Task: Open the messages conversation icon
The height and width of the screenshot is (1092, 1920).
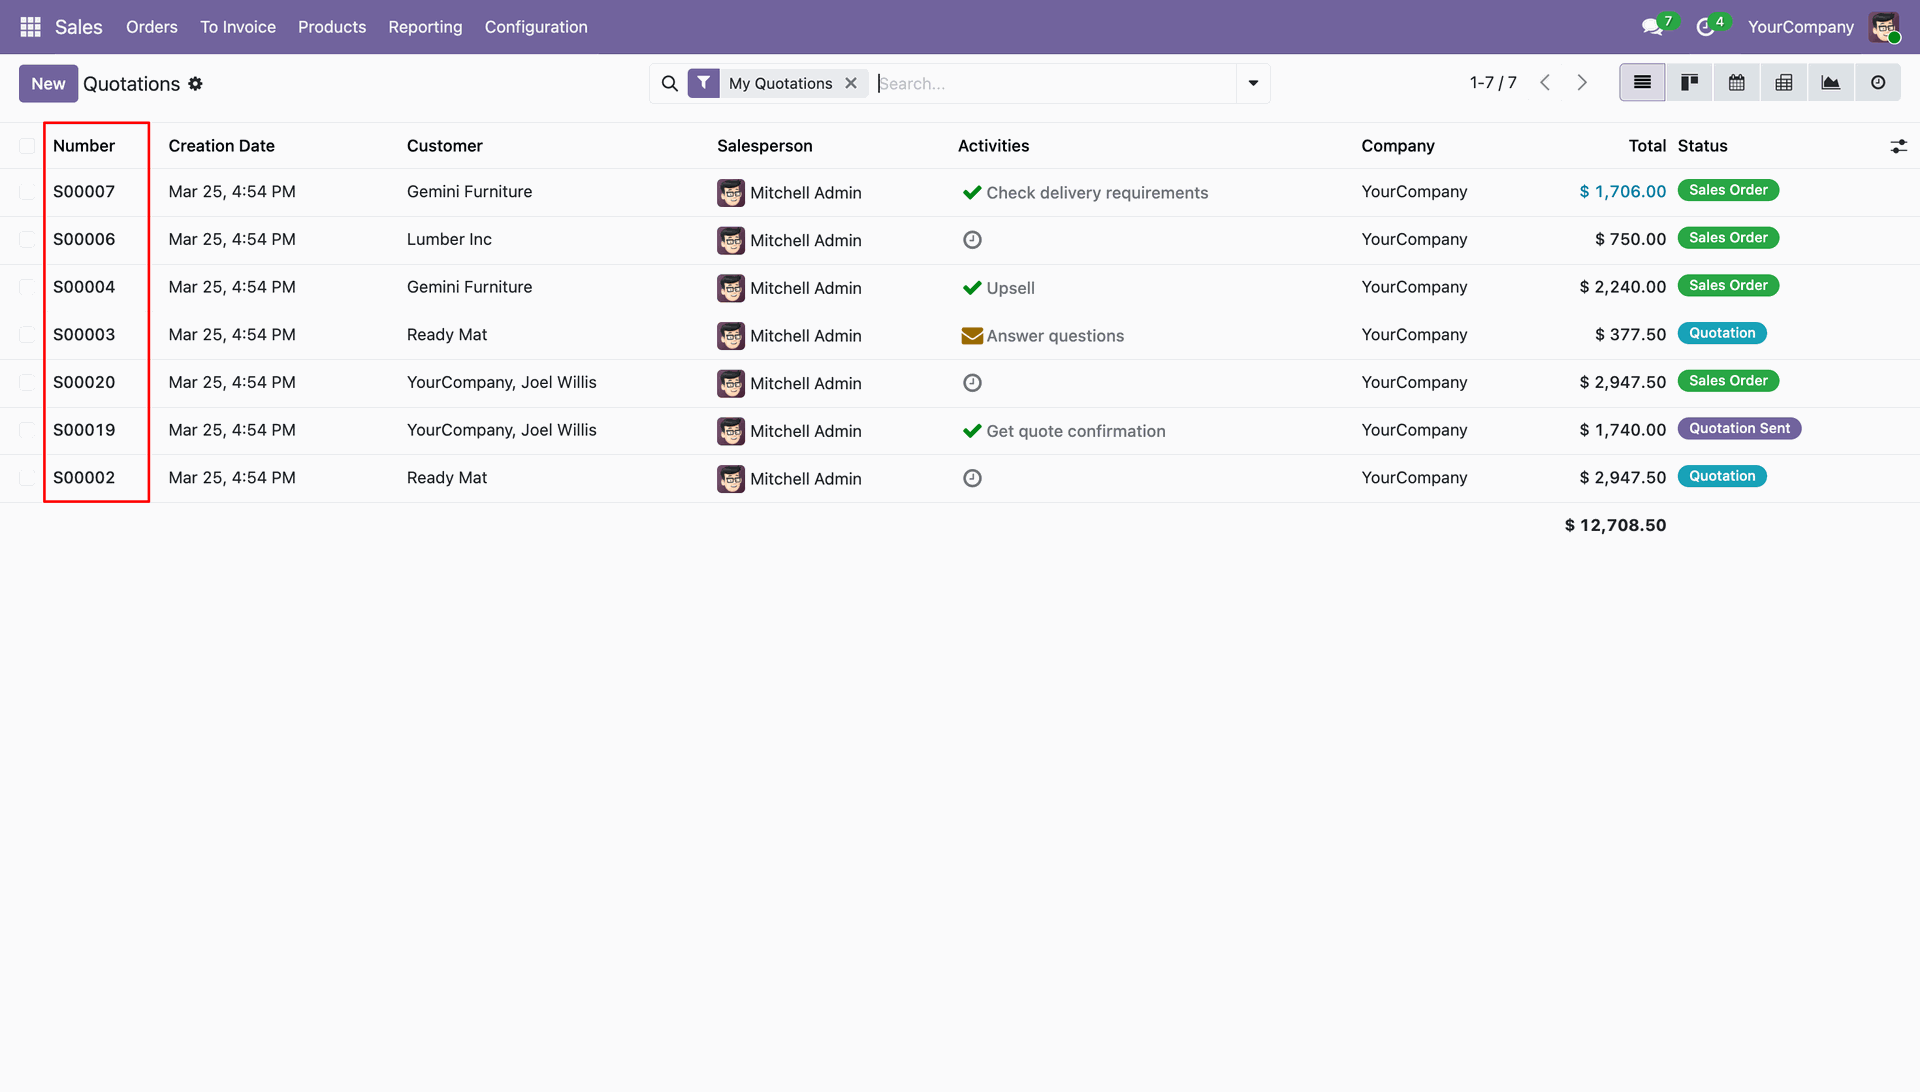Action: click(x=1652, y=27)
